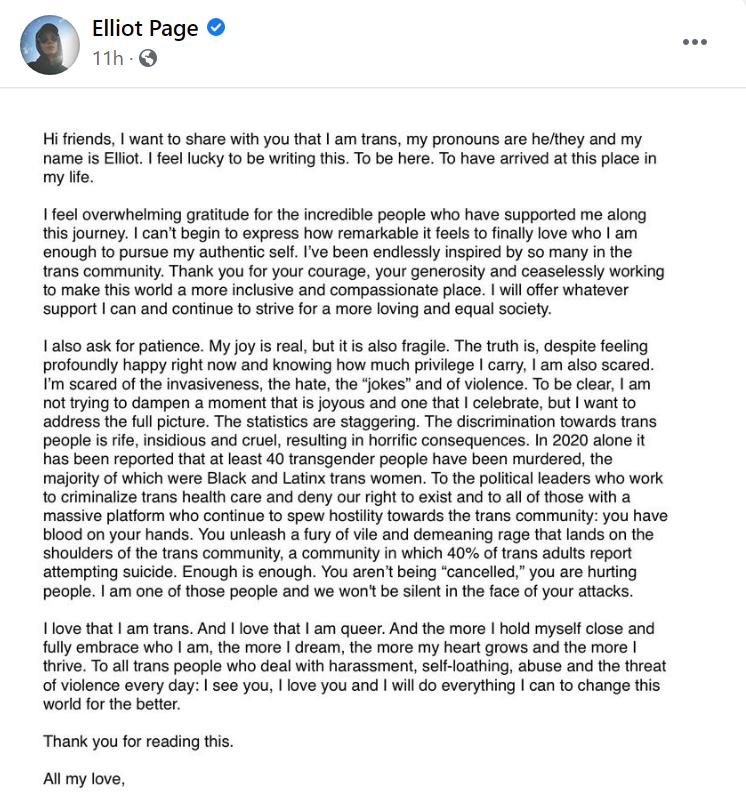This screenshot has height=795, width=746.
Task: Click the line starting "attempting suicide"
Action: [340, 572]
